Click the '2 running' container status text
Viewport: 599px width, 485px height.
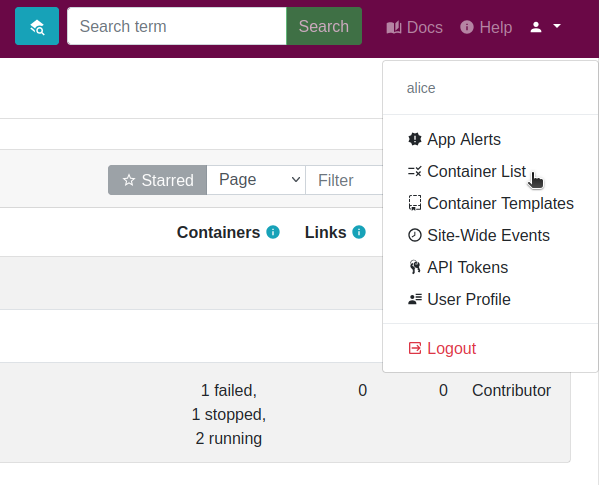(x=229, y=438)
